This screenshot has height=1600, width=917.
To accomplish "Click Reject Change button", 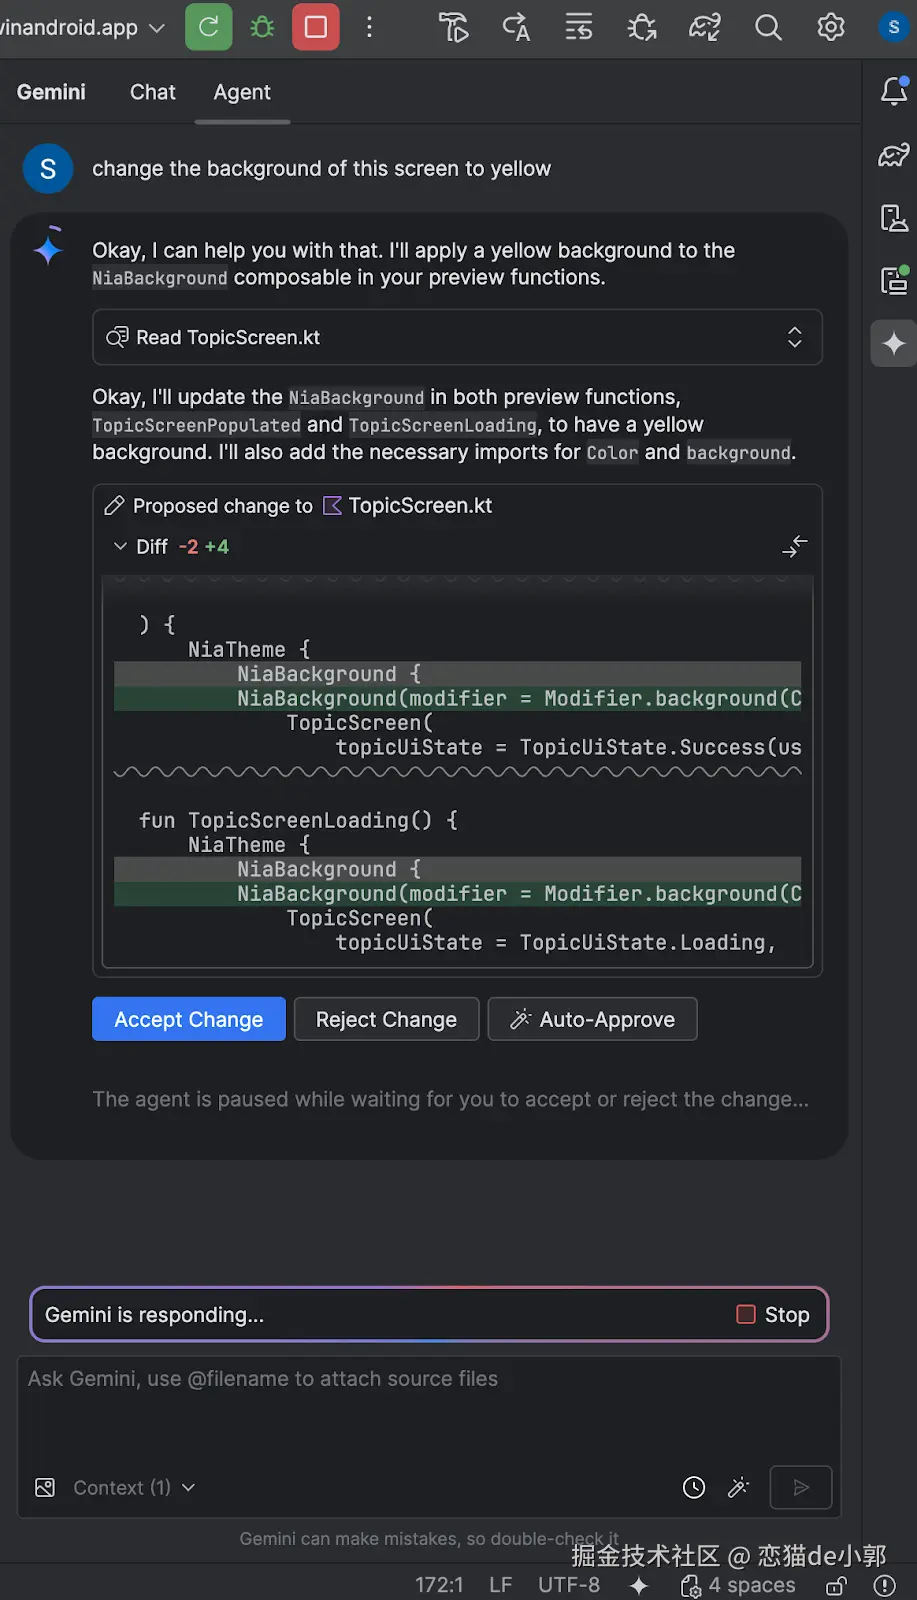I will pos(386,1019).
